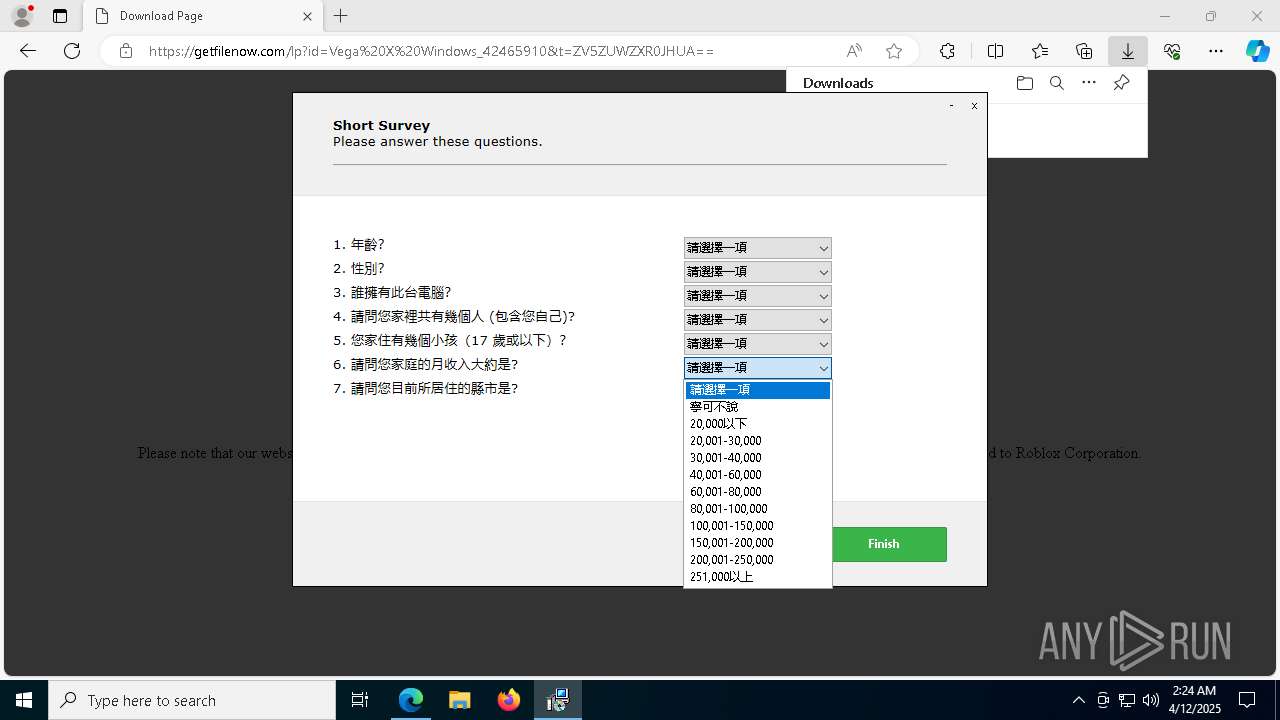Select 請選擇一項 highlighted option in list
The width and height of the screenshot is (1280, 720).
758,390
